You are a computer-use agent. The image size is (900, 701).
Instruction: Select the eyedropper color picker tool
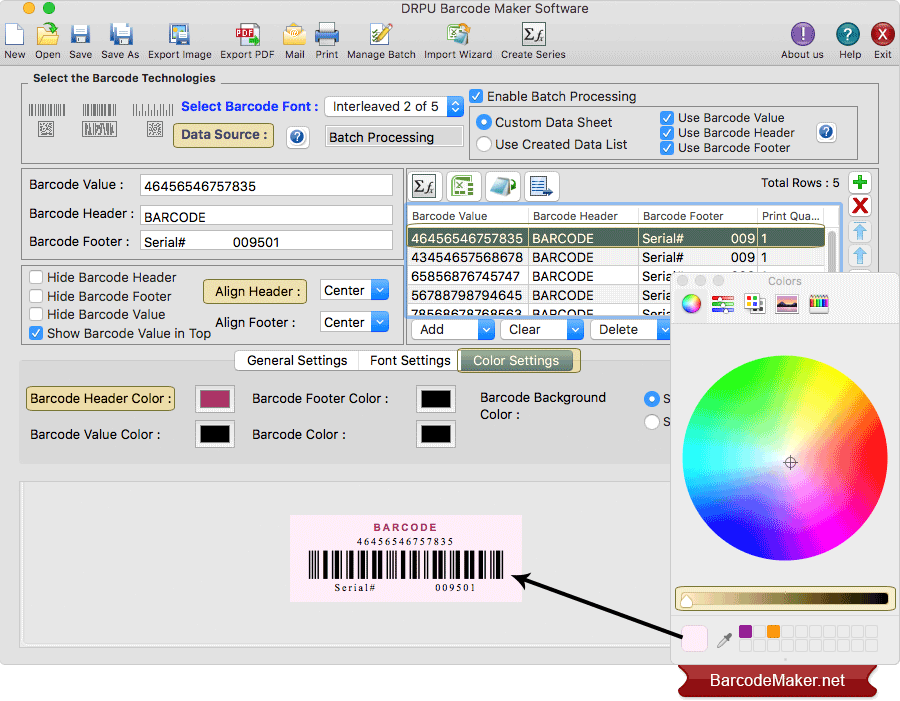tap(724, 640)
